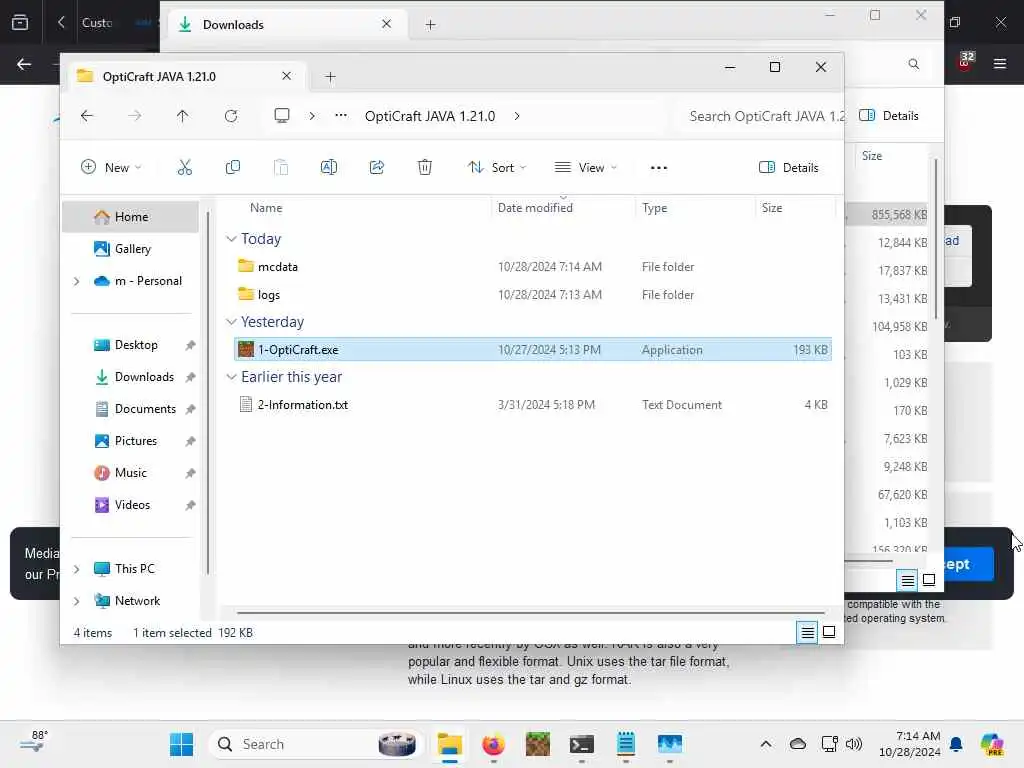Viewport: 1024px width, 768px height.
Task: Add a new tab in the Downloads window
Action: (430, 25)
